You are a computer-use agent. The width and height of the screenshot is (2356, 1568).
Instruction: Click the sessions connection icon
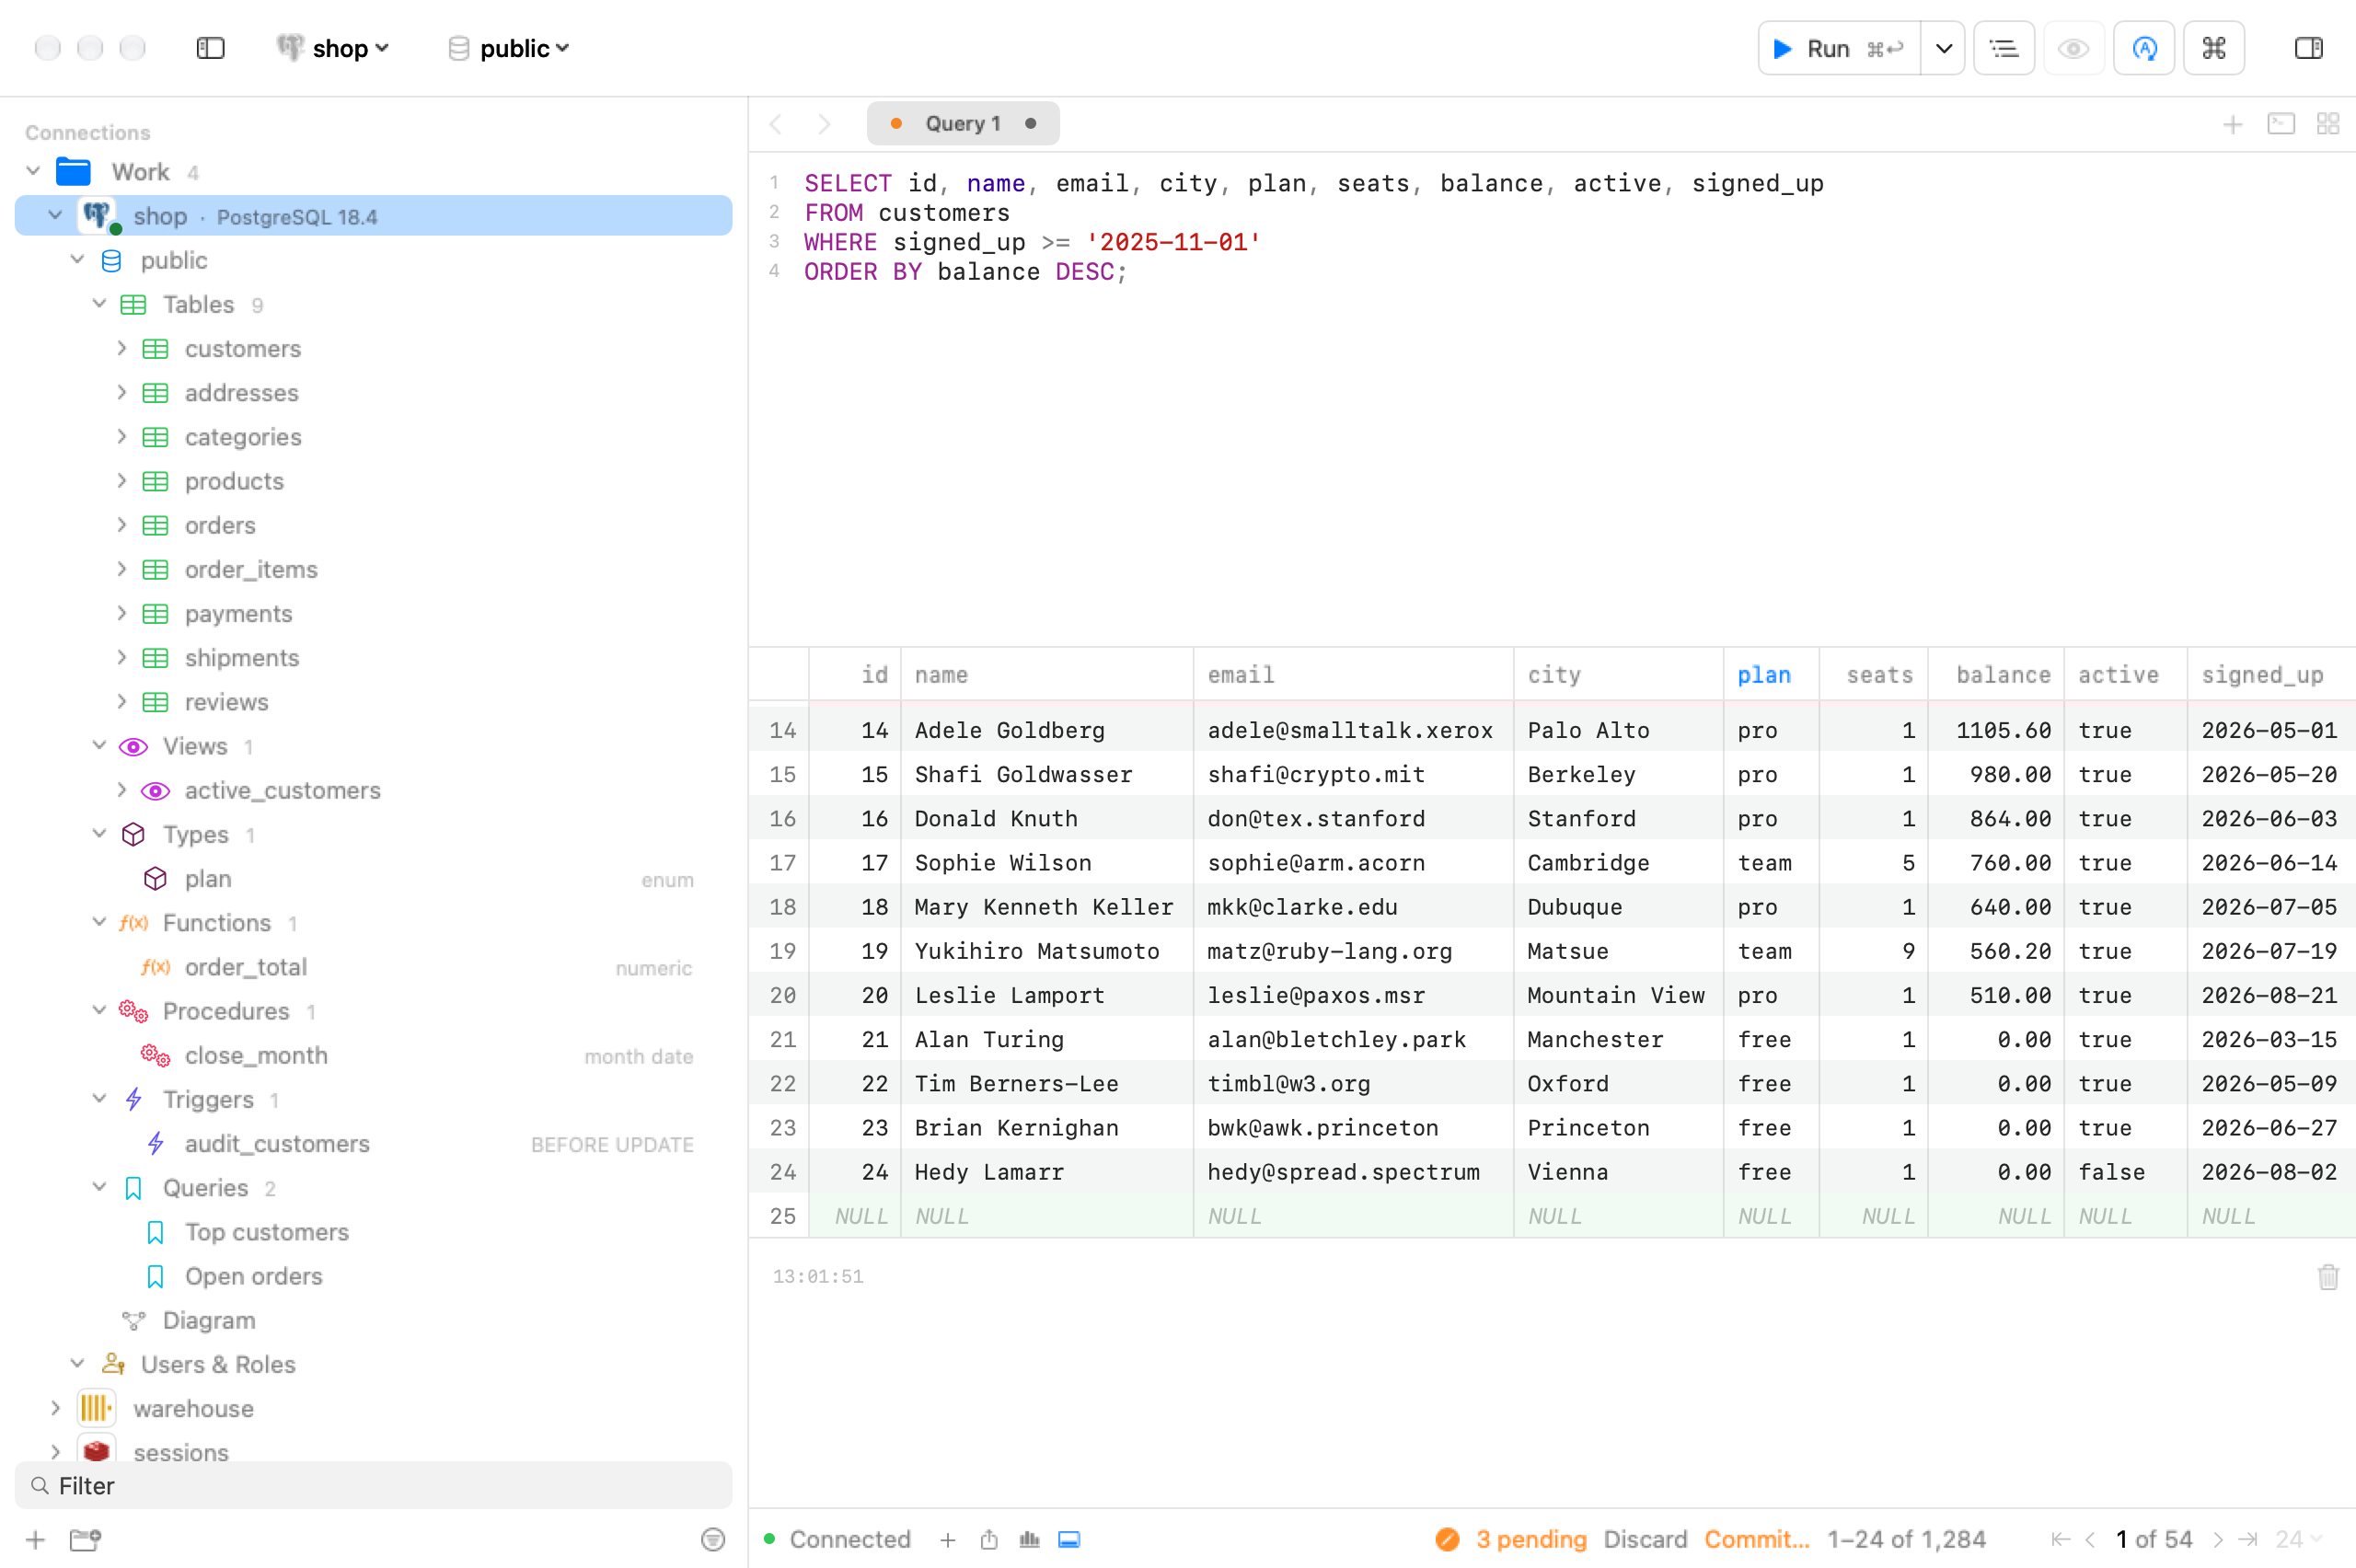pyautogui.click(x=96, y=1451)
